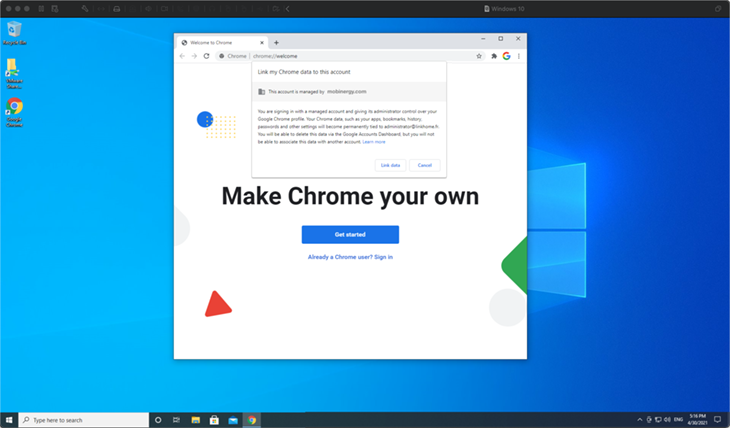The image size is (730, 428).
Task: Open the Windows Start menu
Action: point(10,420)
